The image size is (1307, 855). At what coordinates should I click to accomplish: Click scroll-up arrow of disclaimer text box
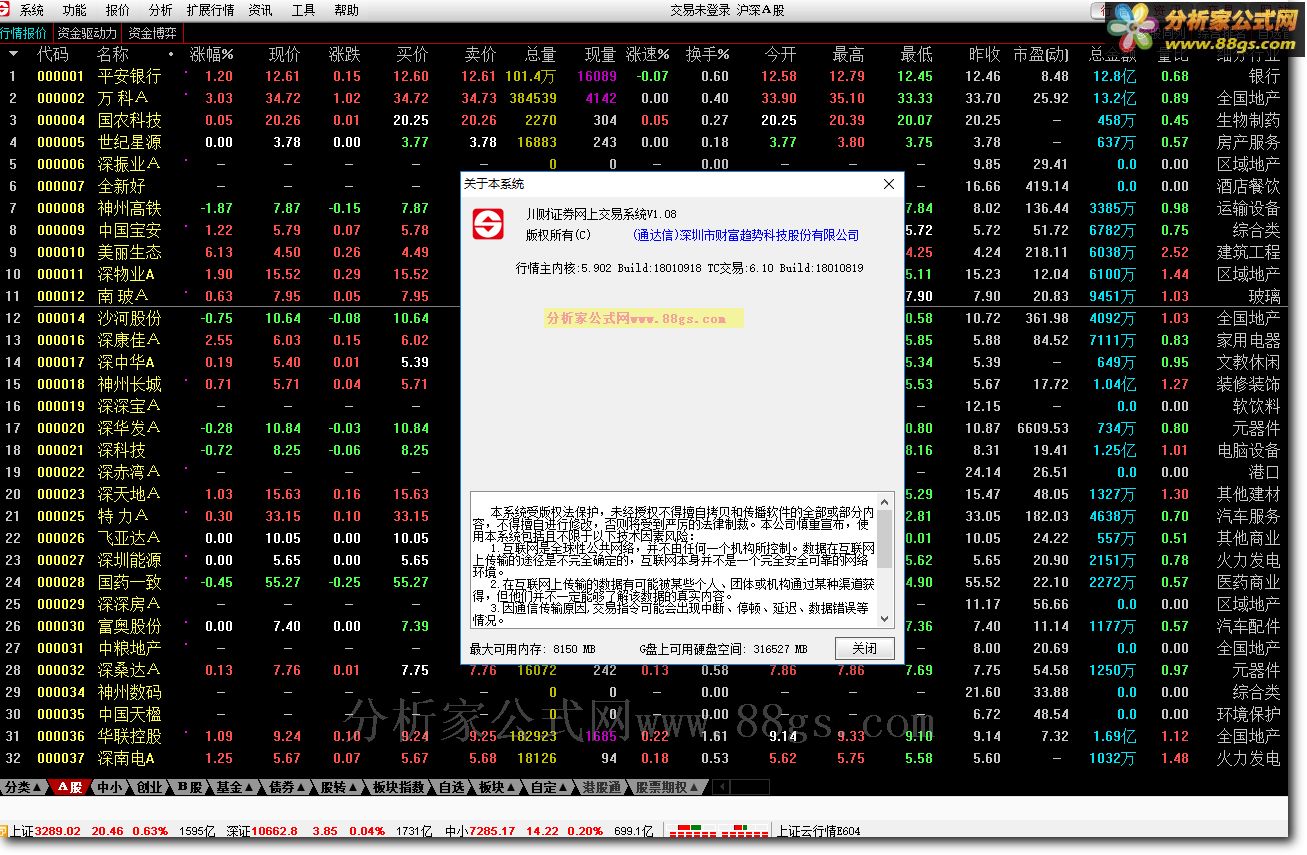coord(885,502)
